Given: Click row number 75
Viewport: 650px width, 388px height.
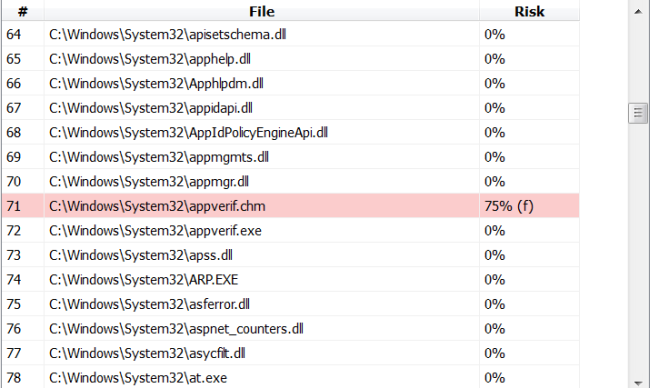Looking at the screenshot, I should pyautogui.click(x=13, y=304).
